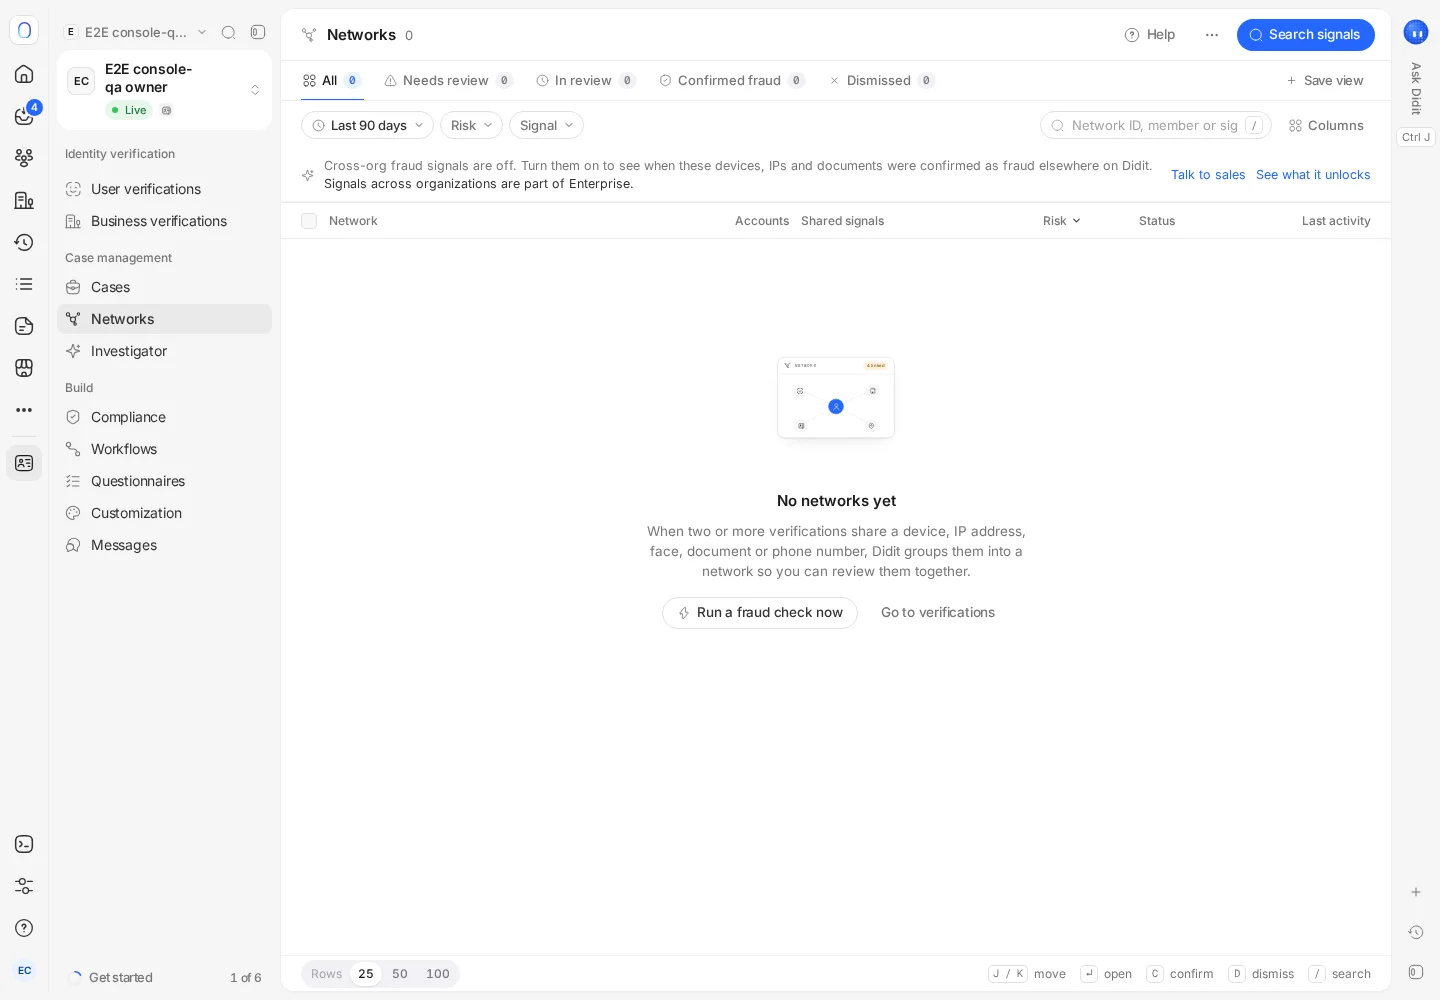Follow the Go to verifications link
The width and height of the screenshot is (1440, 1000).
pyautogui.click(x=938, y=613)
